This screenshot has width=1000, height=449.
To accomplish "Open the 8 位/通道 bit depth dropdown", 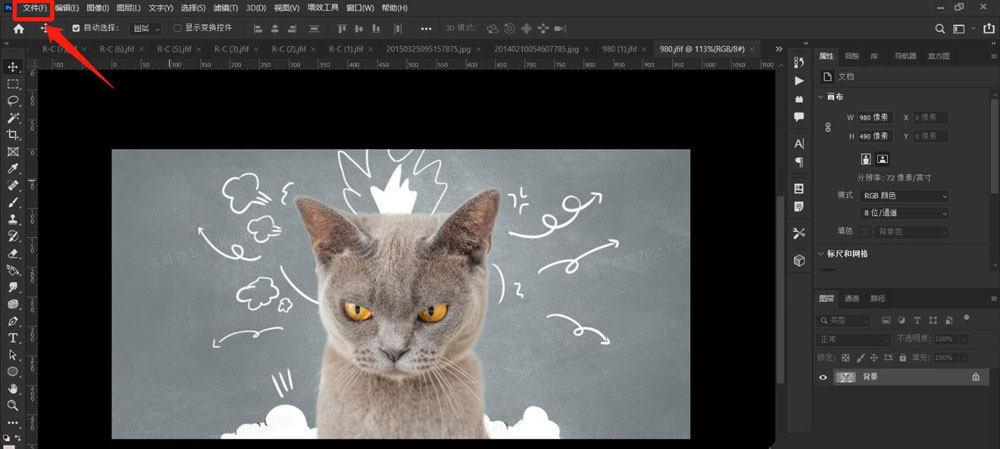I will [x=904, y=213].
